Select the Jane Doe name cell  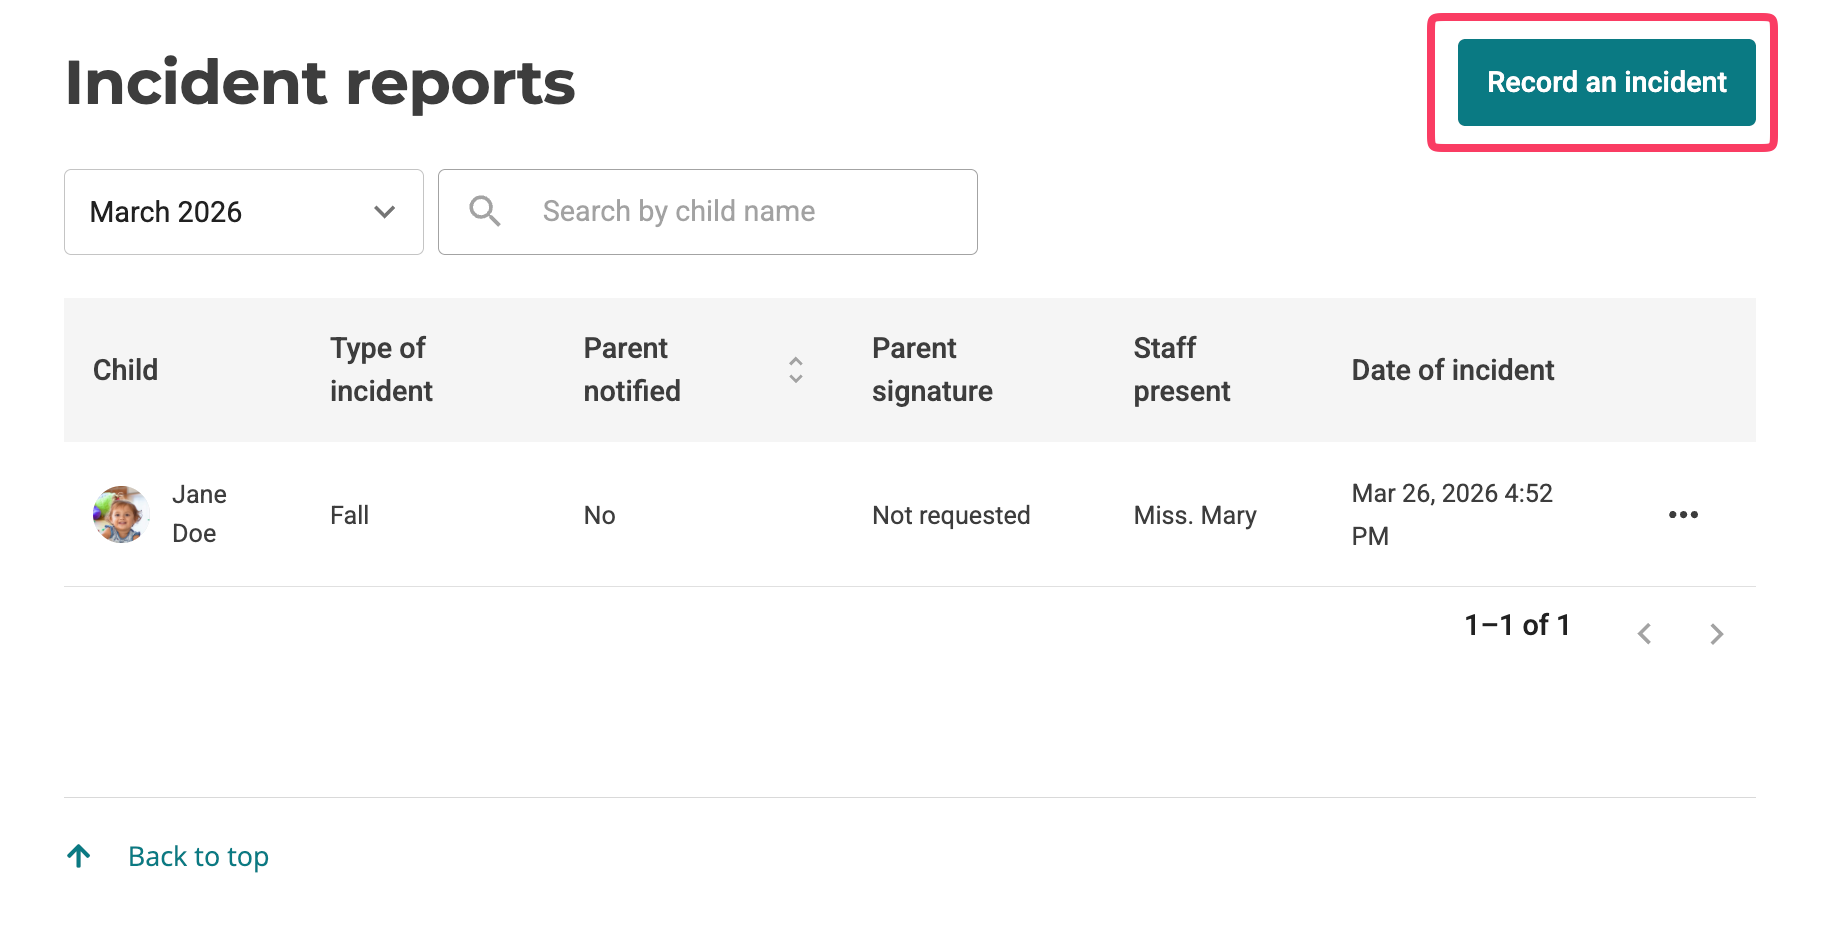(x=199, y=514)
